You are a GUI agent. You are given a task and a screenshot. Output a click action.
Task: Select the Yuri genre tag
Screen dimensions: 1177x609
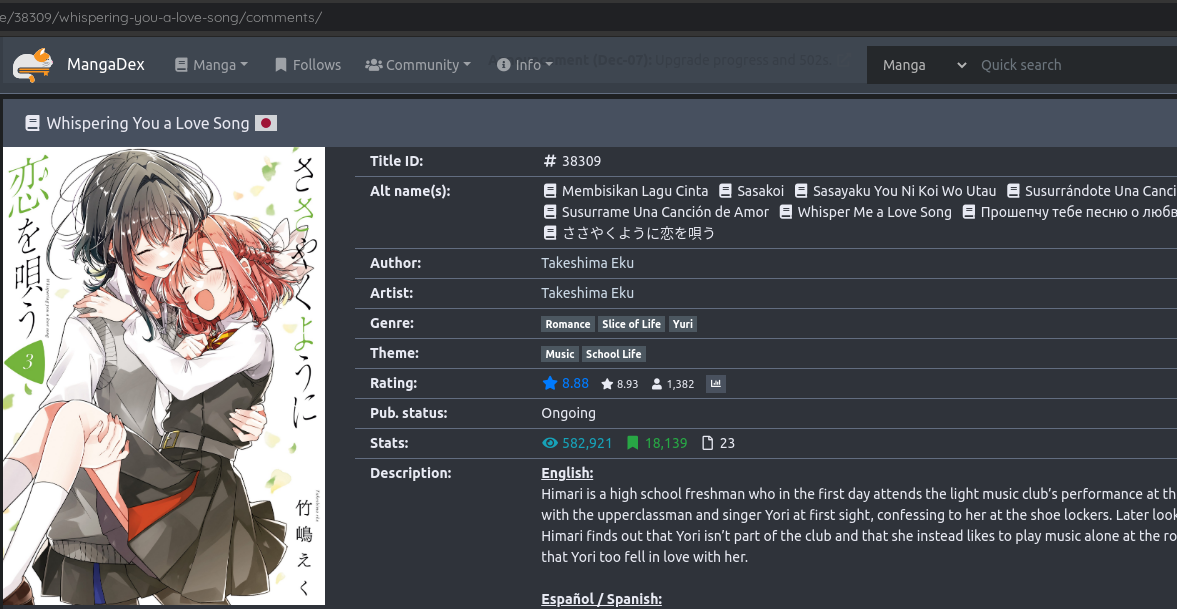tap(682, 324)
